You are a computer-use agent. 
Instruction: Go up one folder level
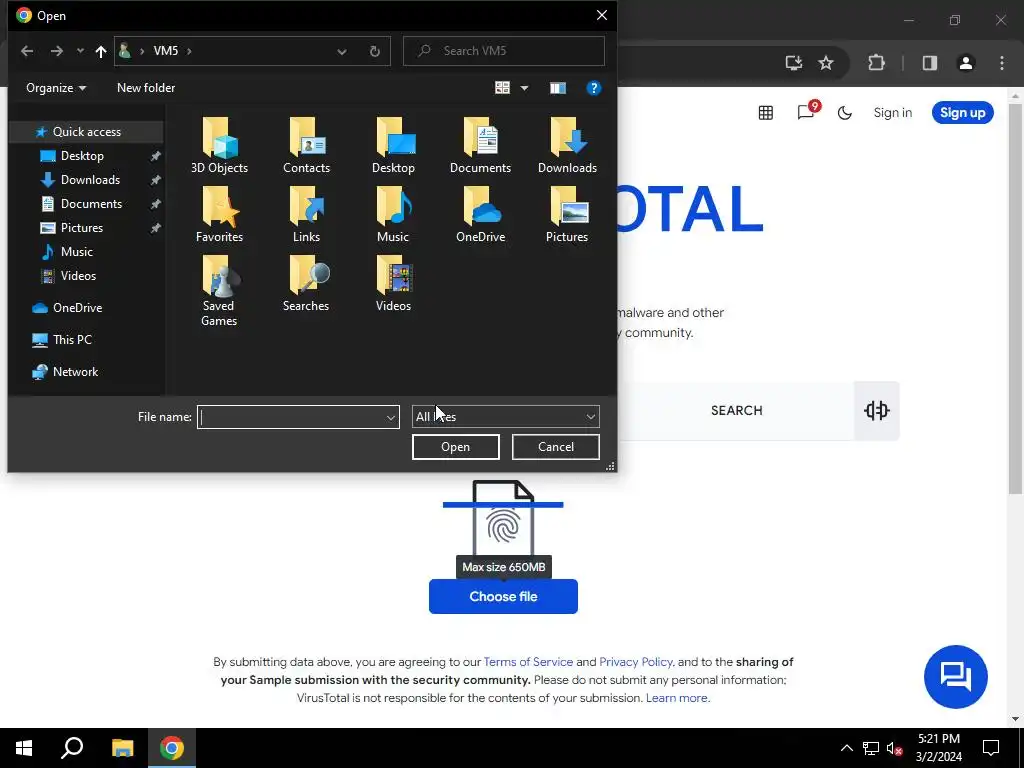[x=101, y=51]
